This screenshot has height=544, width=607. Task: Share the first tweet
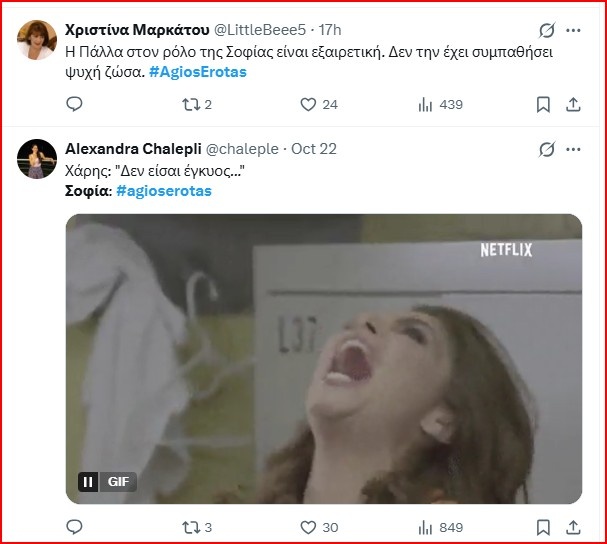(x=574, y=104)
